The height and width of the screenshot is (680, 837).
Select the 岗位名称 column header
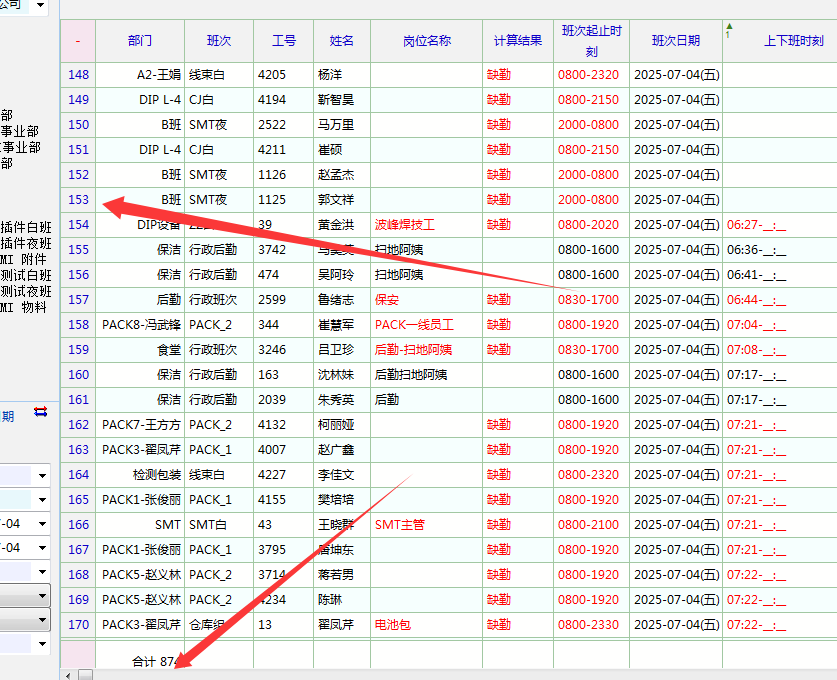pos(426,41)
